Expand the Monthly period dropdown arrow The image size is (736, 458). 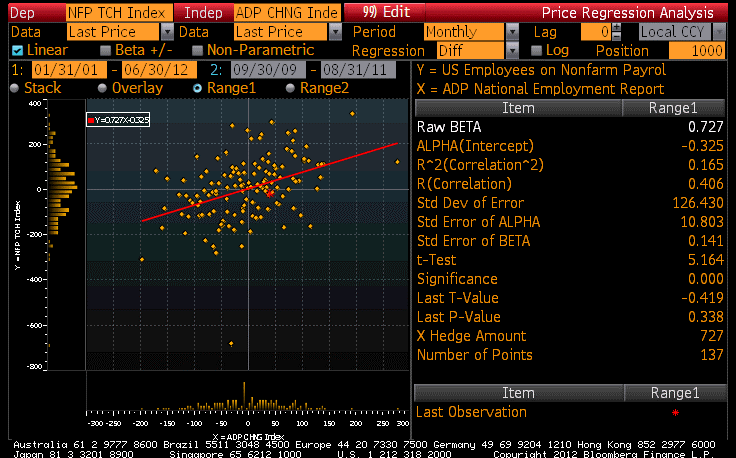(512, 32)
